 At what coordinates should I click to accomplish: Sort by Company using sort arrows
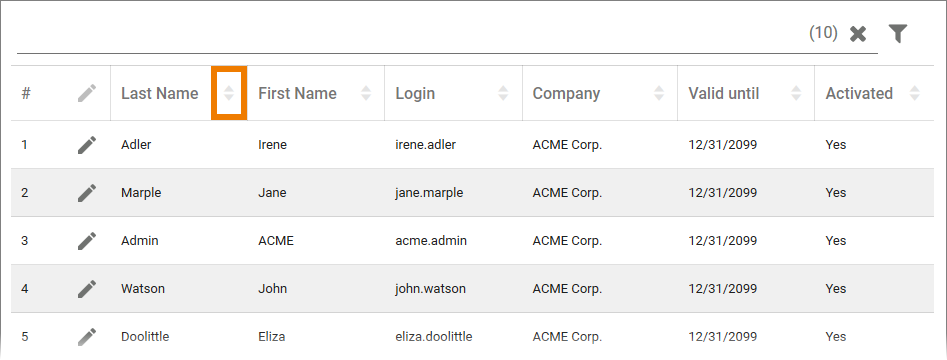[659, 93]
